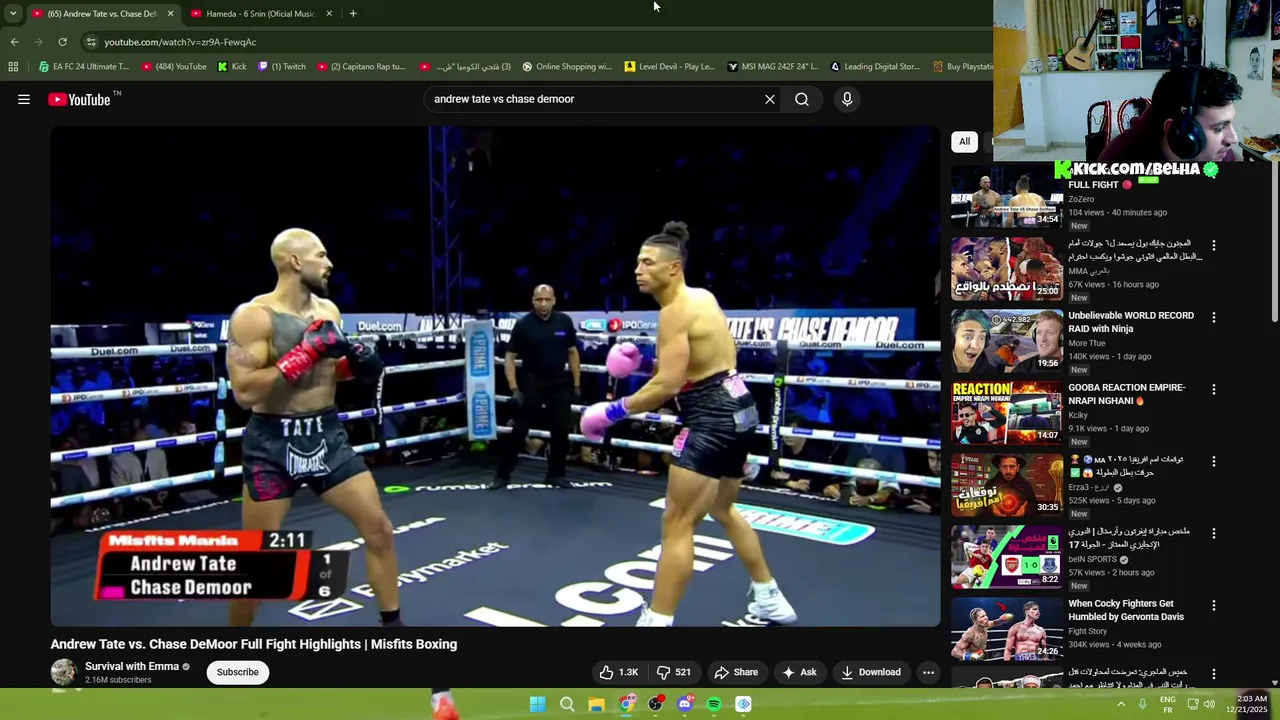Open the Erza3 30:35 video thumbnail

coord(1007,485)
